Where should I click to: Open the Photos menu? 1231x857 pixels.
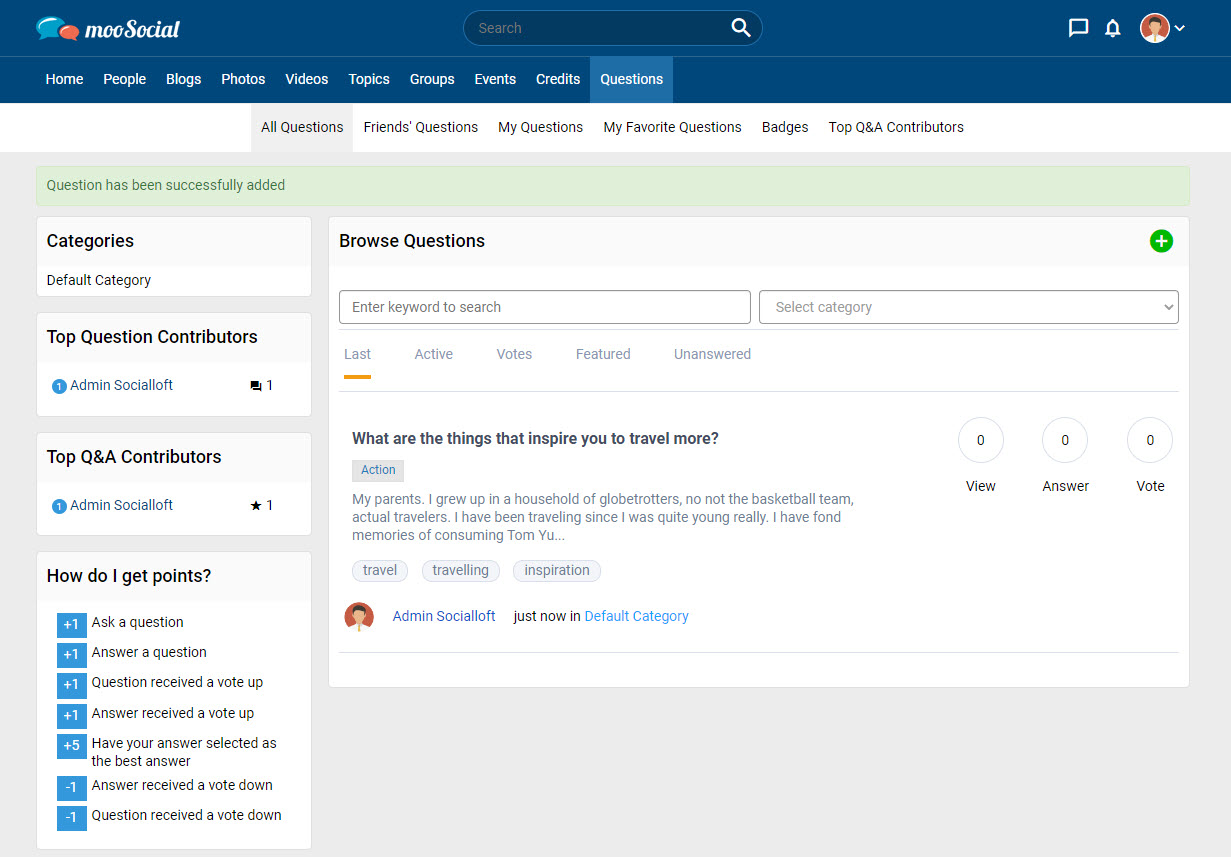click(x=243, y=79)
